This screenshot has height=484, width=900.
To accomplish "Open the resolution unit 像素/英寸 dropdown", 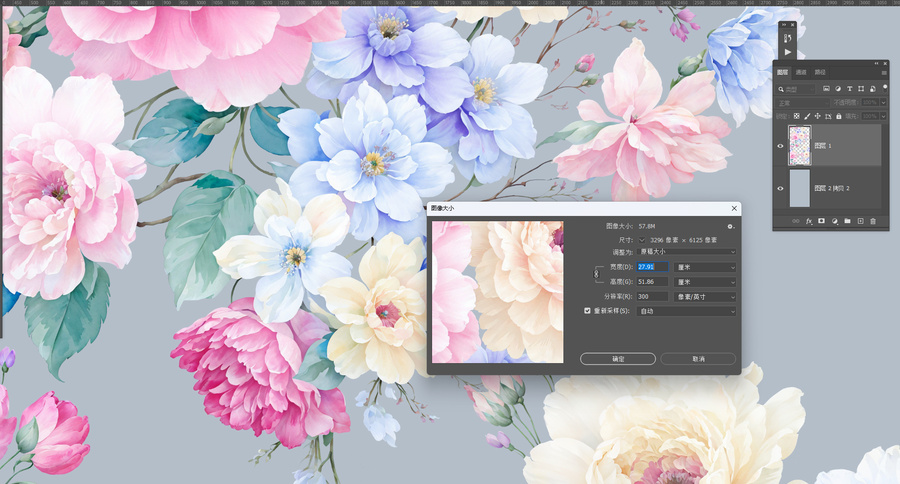I will 705,297.
